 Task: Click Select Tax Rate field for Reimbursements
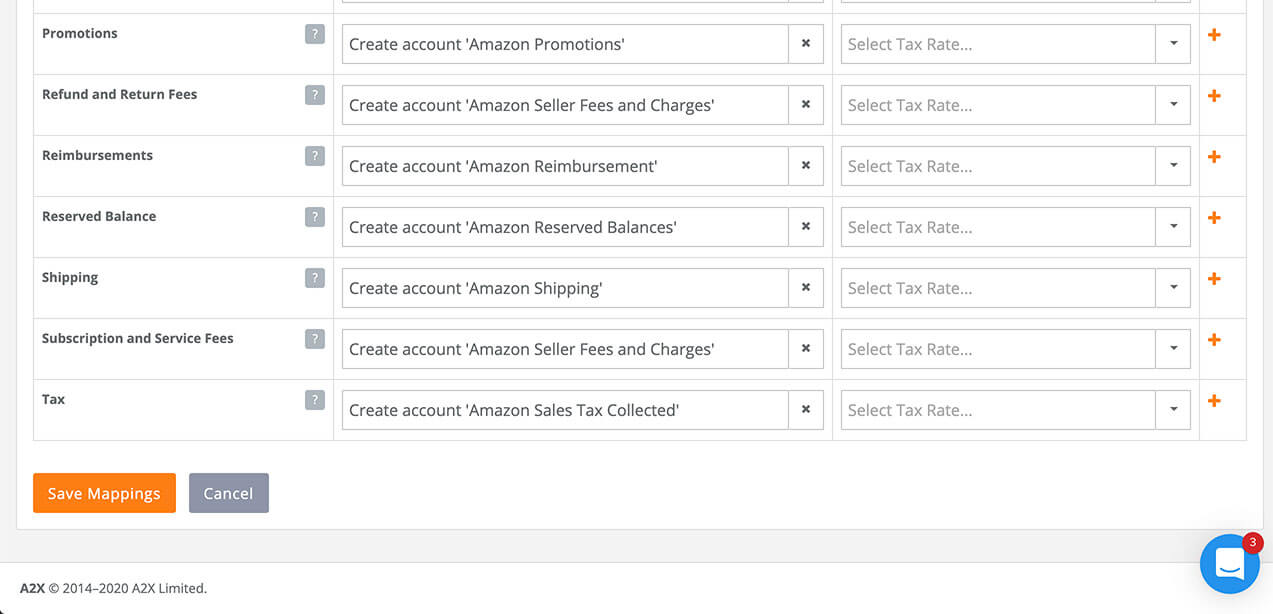click(x=998, y=166)
